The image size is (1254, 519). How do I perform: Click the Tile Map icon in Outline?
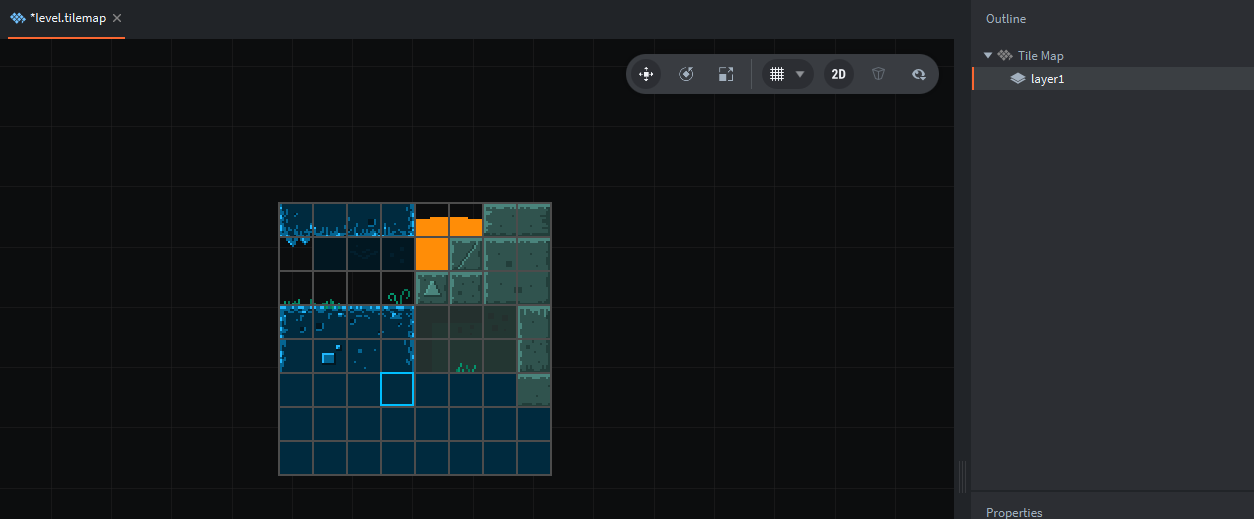[1005, 56]
